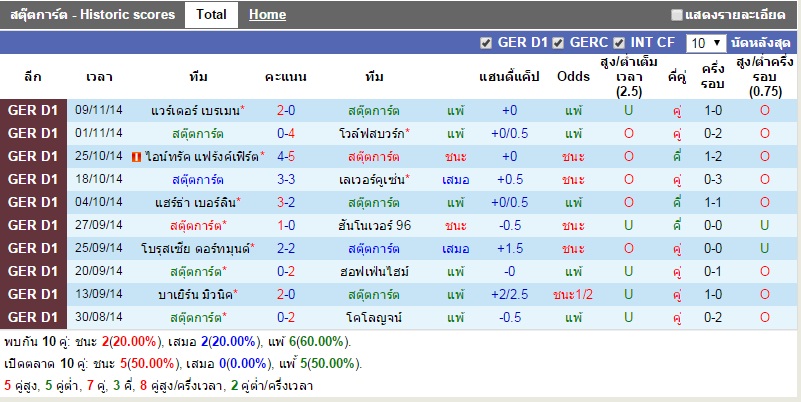Click the red card icon beside ไอน์ทรัค แฟร้งค์เฟิร์ต
Screen dimensions: 801x402
[x=137, y=157]
